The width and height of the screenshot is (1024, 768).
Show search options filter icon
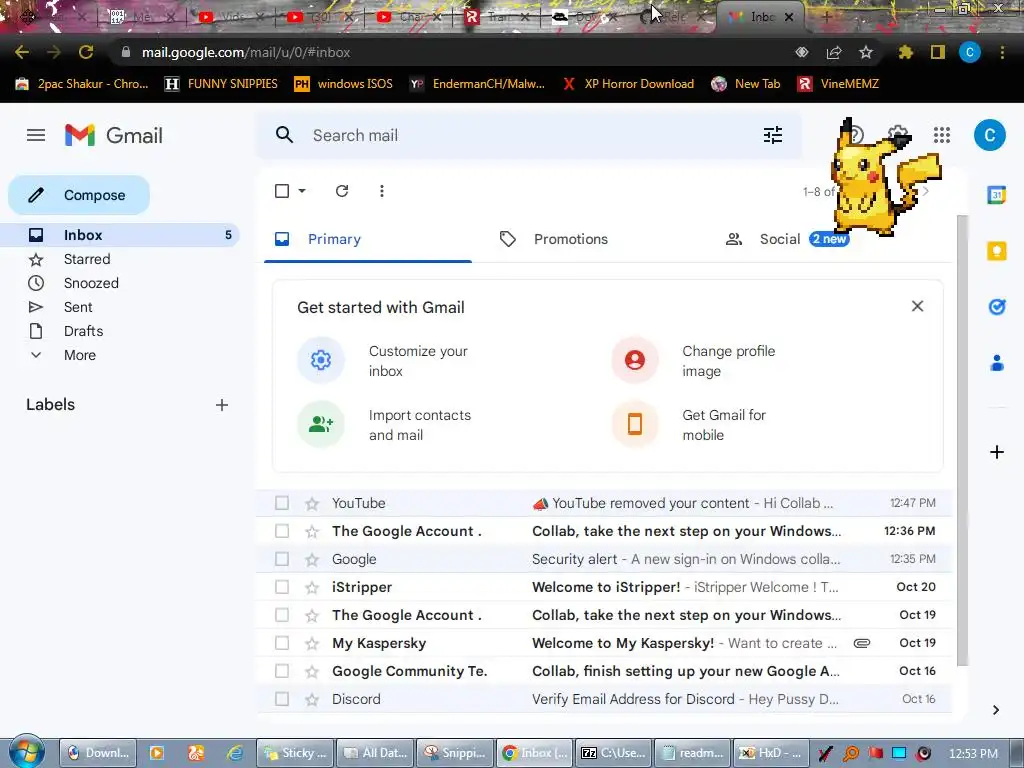[773, 135]
